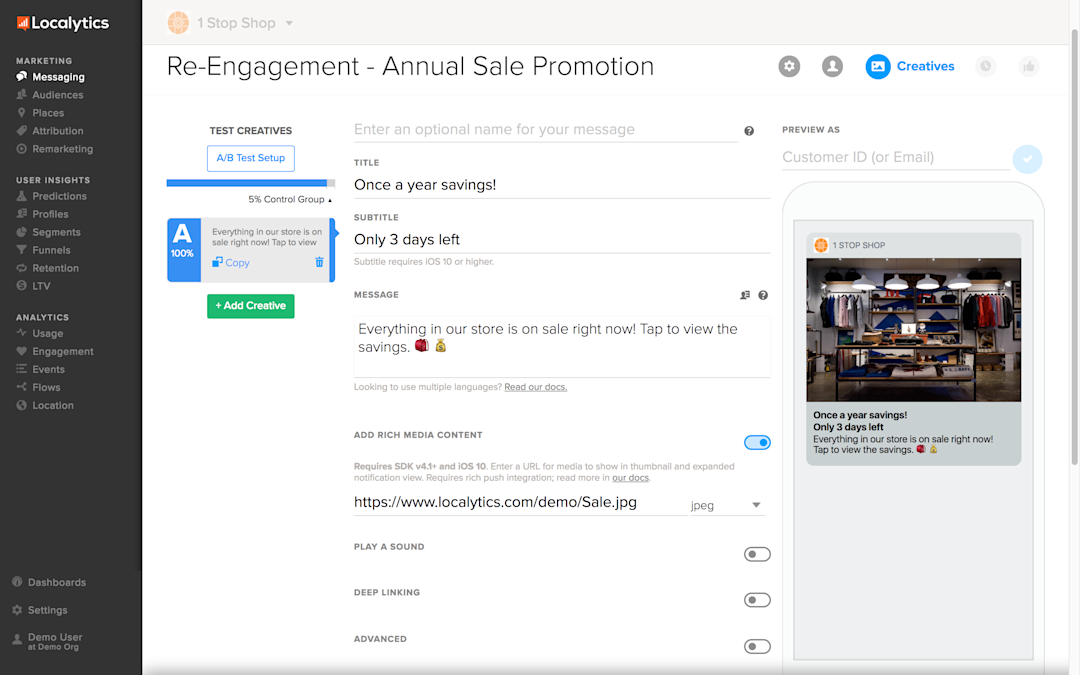
Task: Click the Events list icon
Action: tap(21, 368)
